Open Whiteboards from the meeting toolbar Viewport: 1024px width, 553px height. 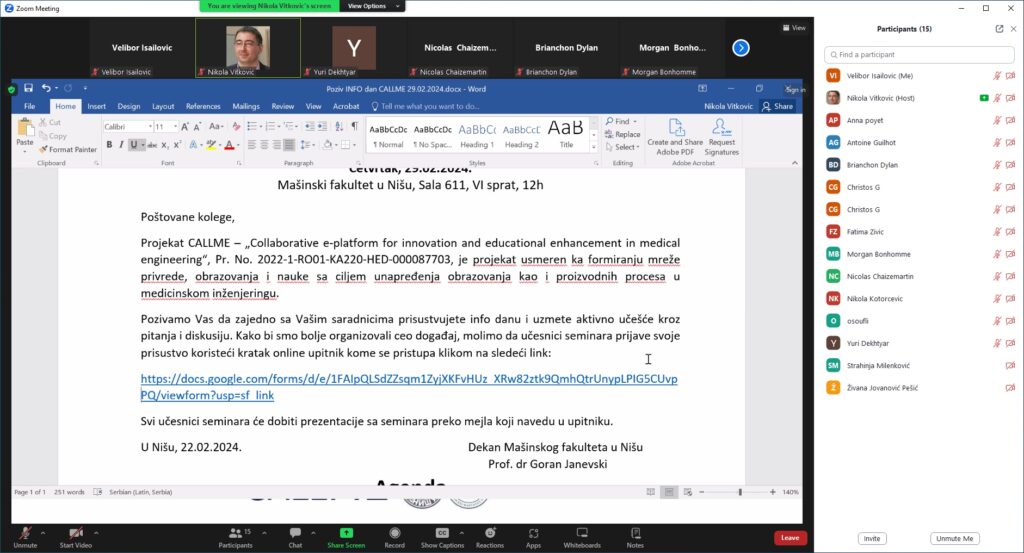(x=582, y=534)
